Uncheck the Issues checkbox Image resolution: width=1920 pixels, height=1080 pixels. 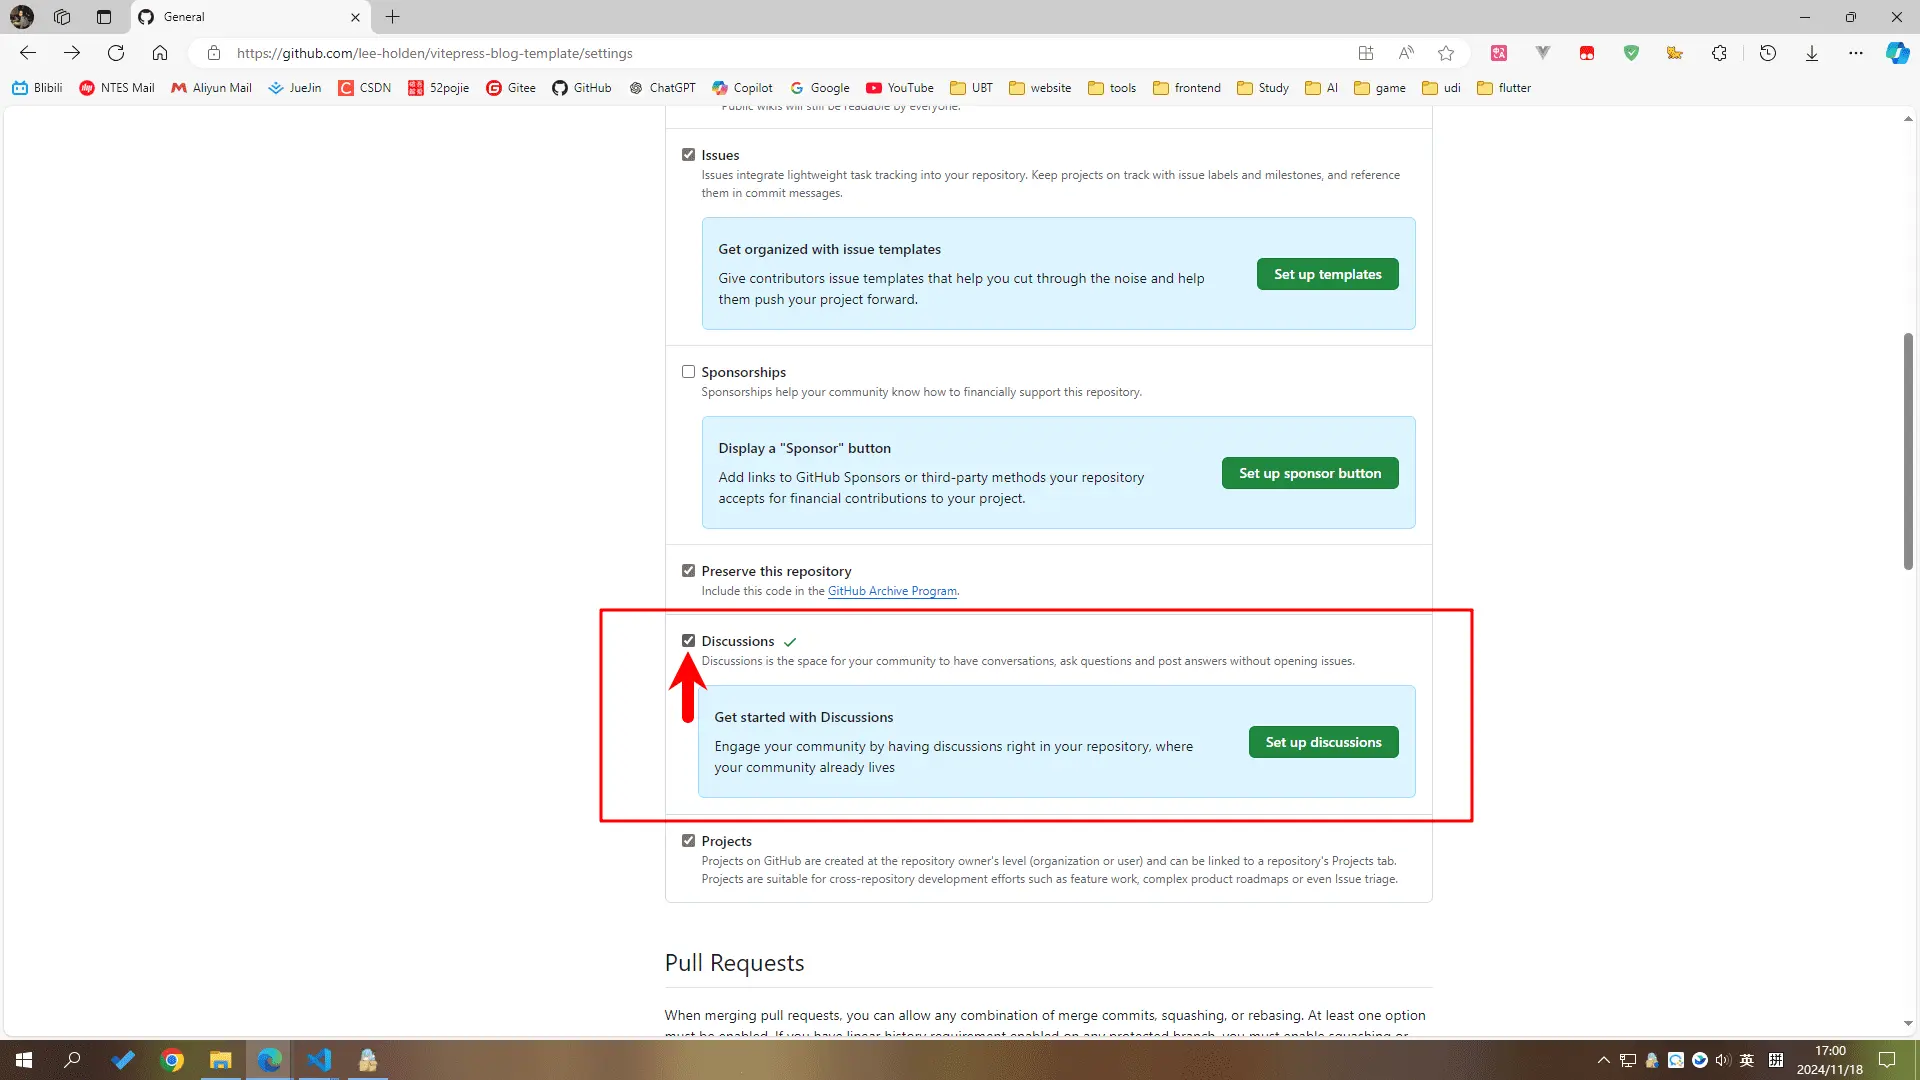point(688,155)
